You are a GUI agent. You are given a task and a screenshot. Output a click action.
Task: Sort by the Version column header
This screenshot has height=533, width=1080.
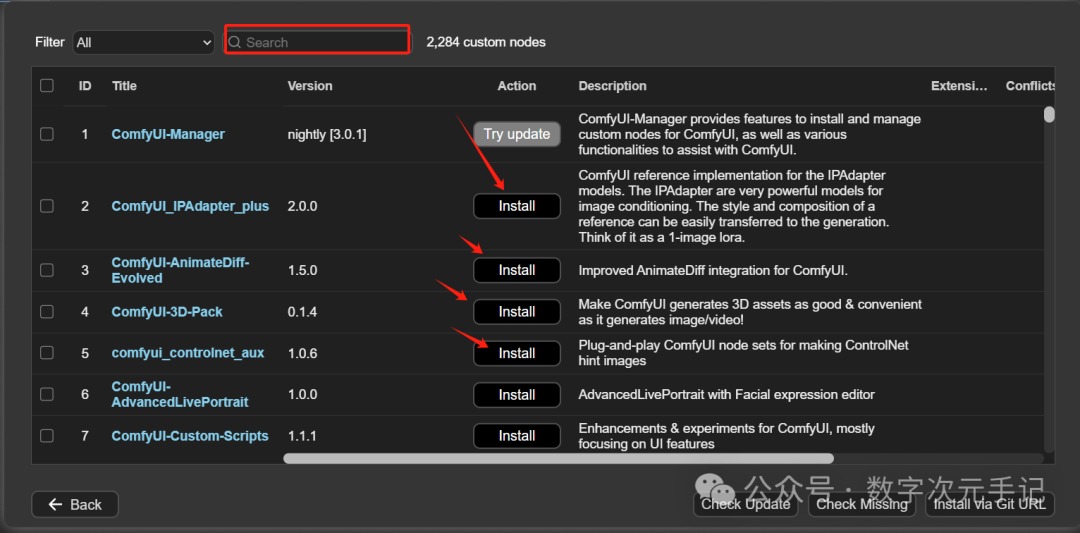pos(310,86)
